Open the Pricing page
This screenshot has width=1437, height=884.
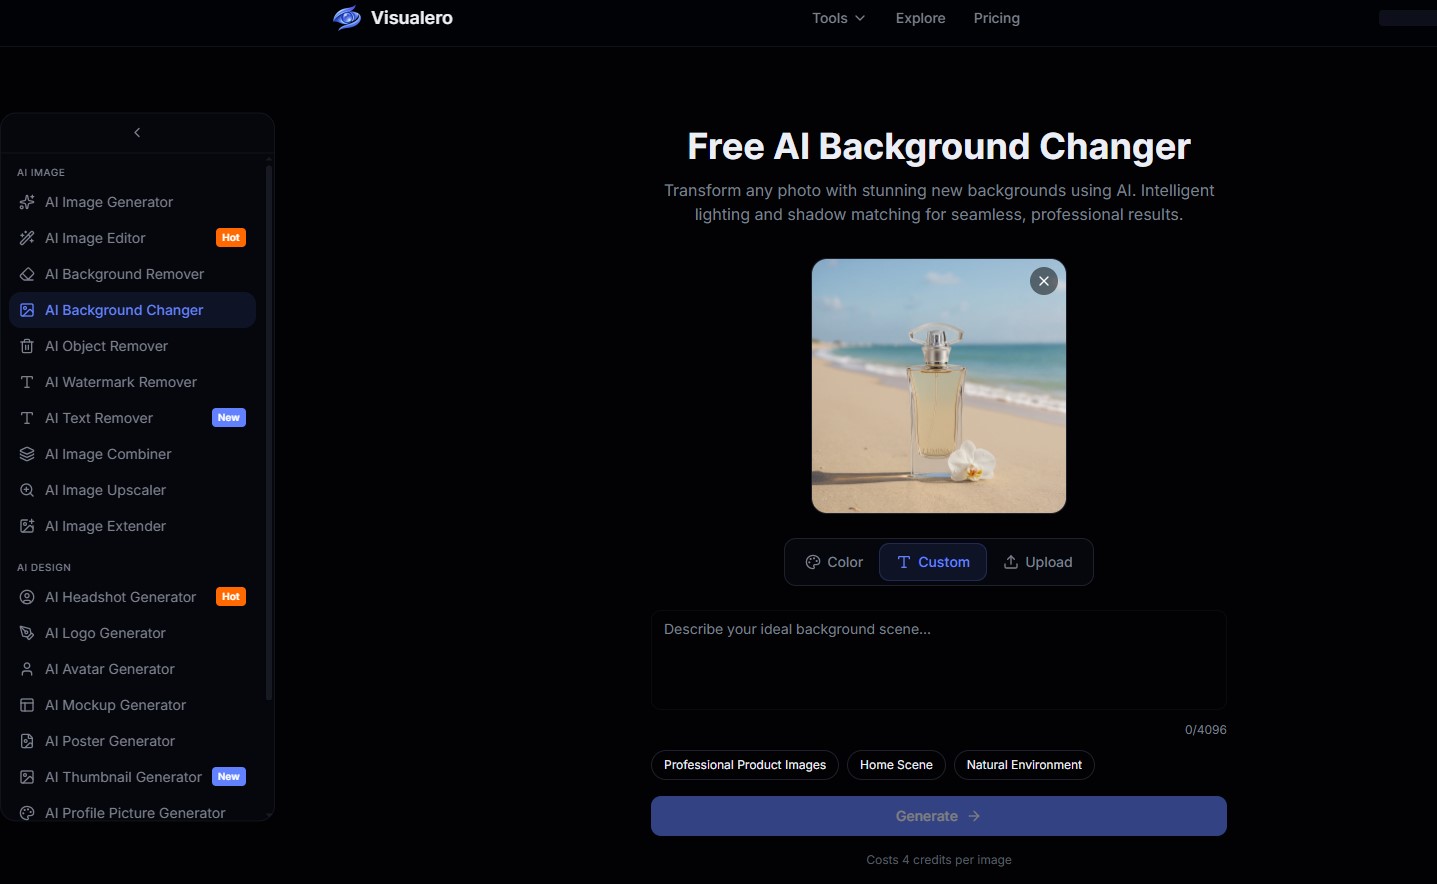(996, 18)
